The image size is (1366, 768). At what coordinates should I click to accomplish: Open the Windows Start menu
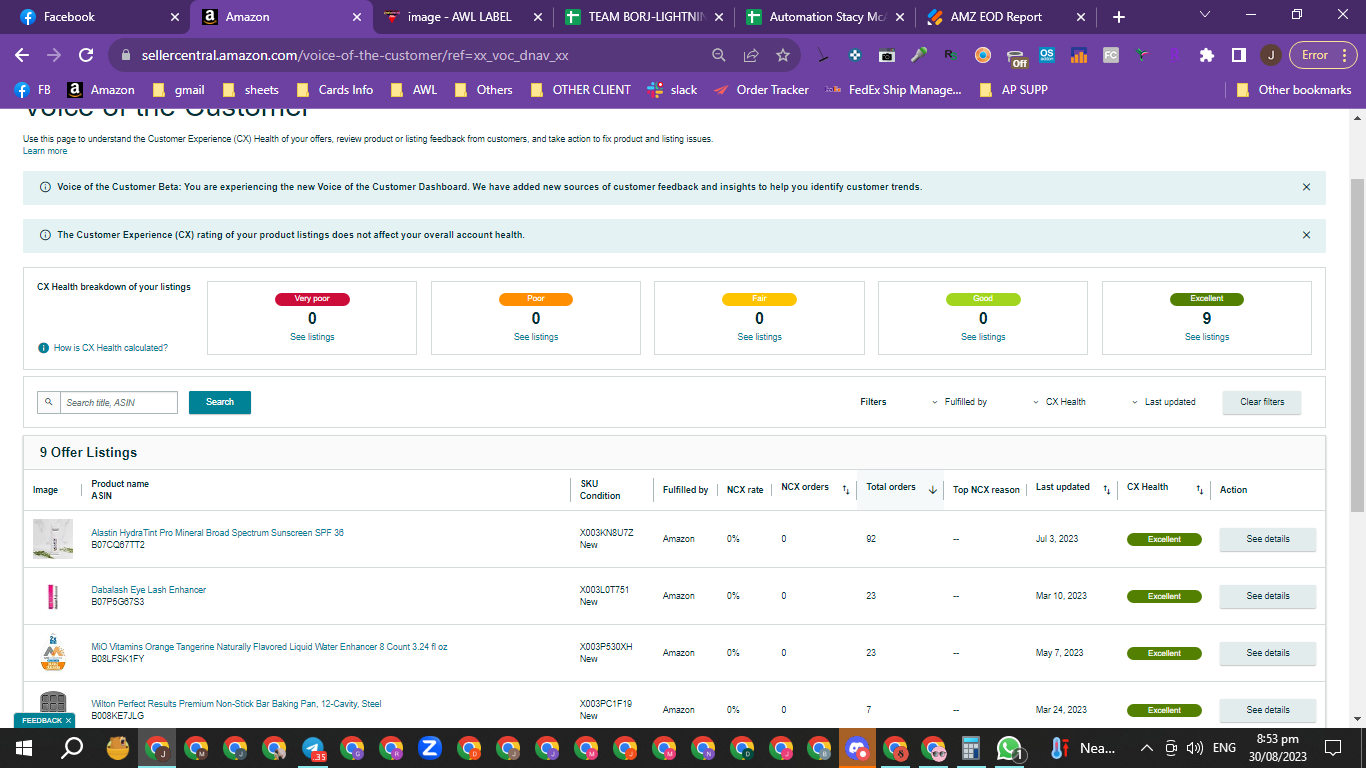[24, 748]
